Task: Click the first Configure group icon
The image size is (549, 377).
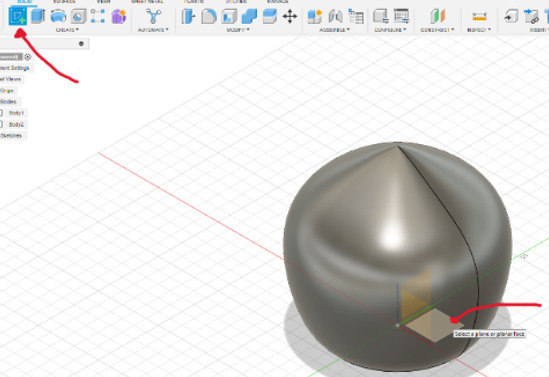Action: (381, 16)
